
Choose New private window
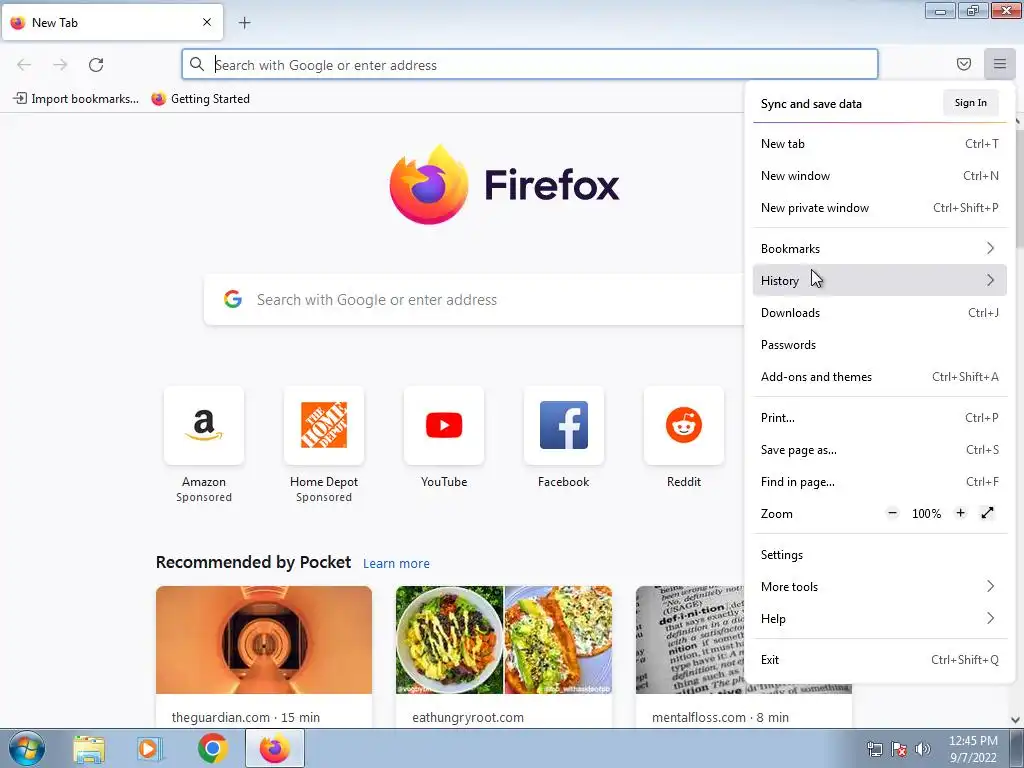click(880, 208)
